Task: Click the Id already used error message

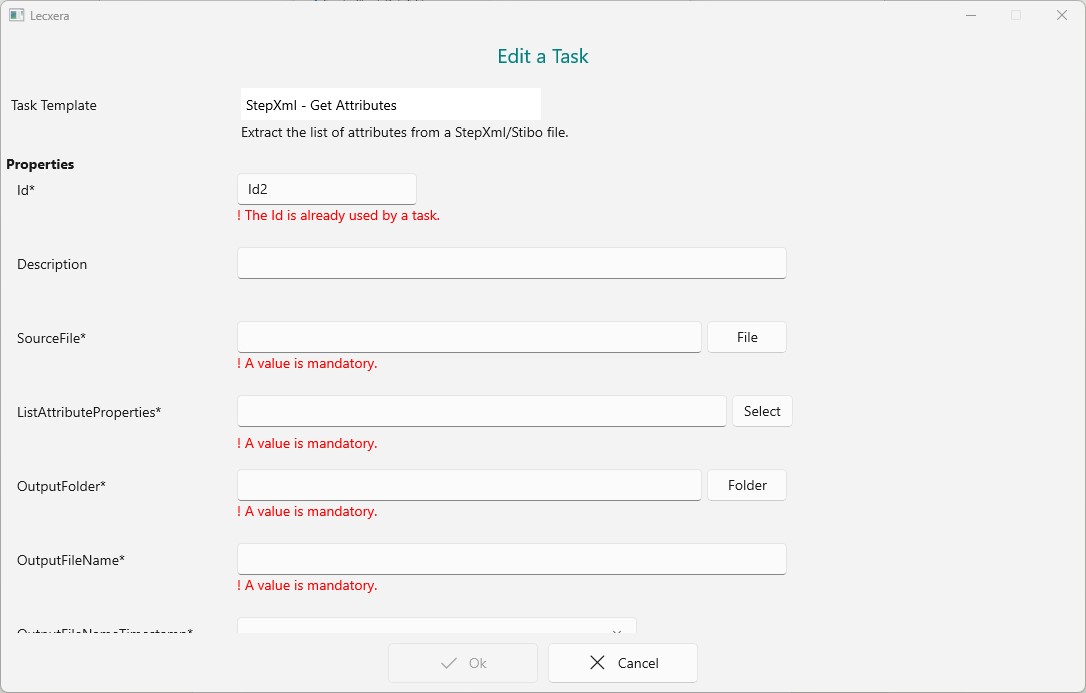Action: [x=338, y=215]
